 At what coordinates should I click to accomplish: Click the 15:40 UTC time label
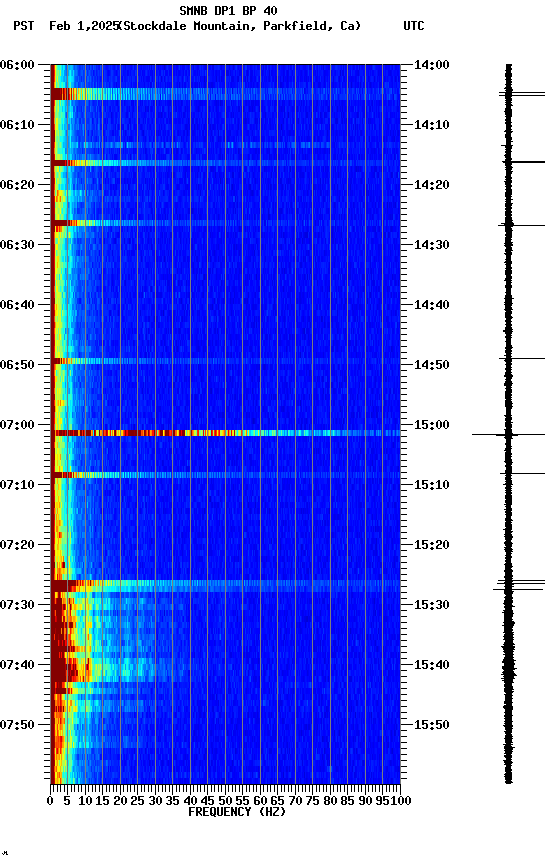432,666
